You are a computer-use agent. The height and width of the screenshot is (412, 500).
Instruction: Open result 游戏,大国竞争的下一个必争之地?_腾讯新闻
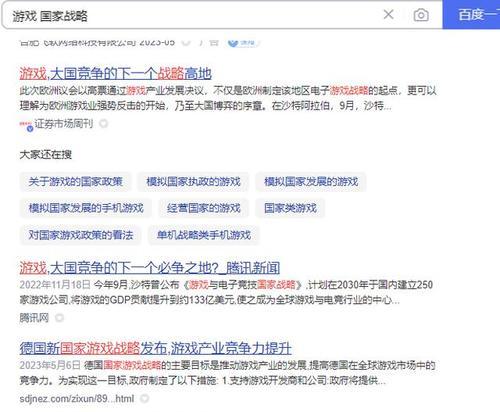click(x=150, y=268)
